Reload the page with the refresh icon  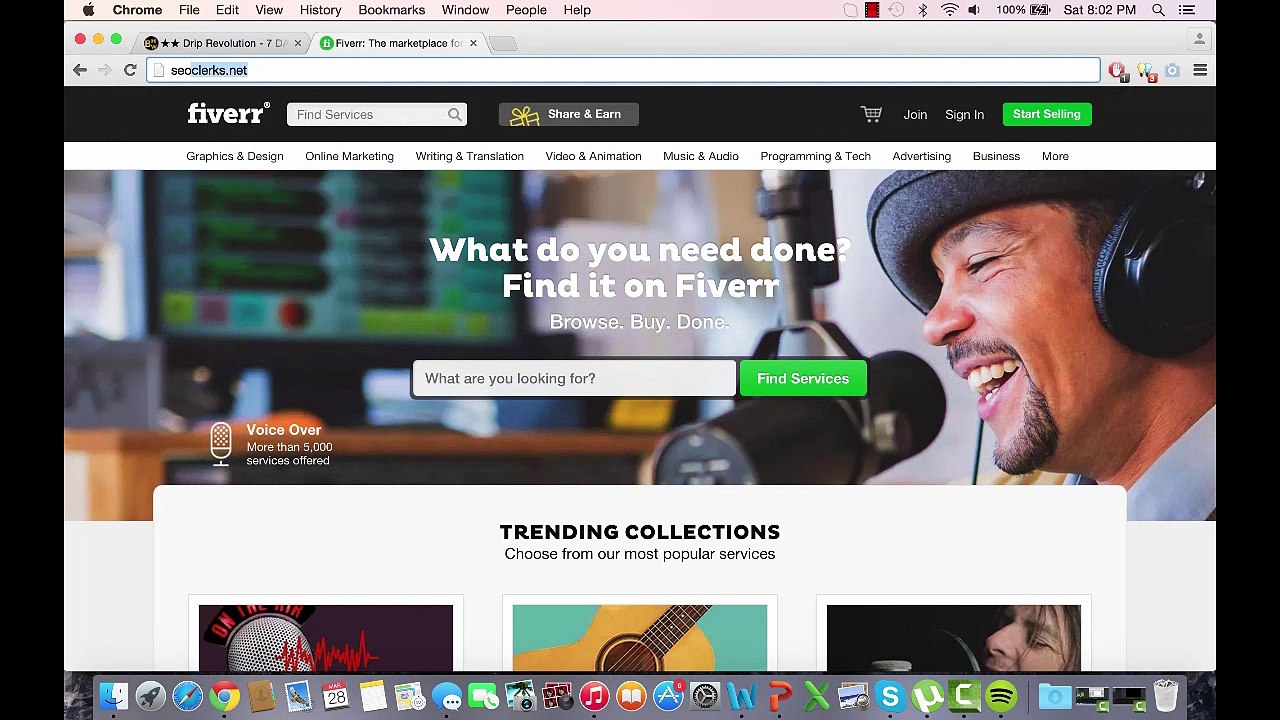[x=130, y=70]
